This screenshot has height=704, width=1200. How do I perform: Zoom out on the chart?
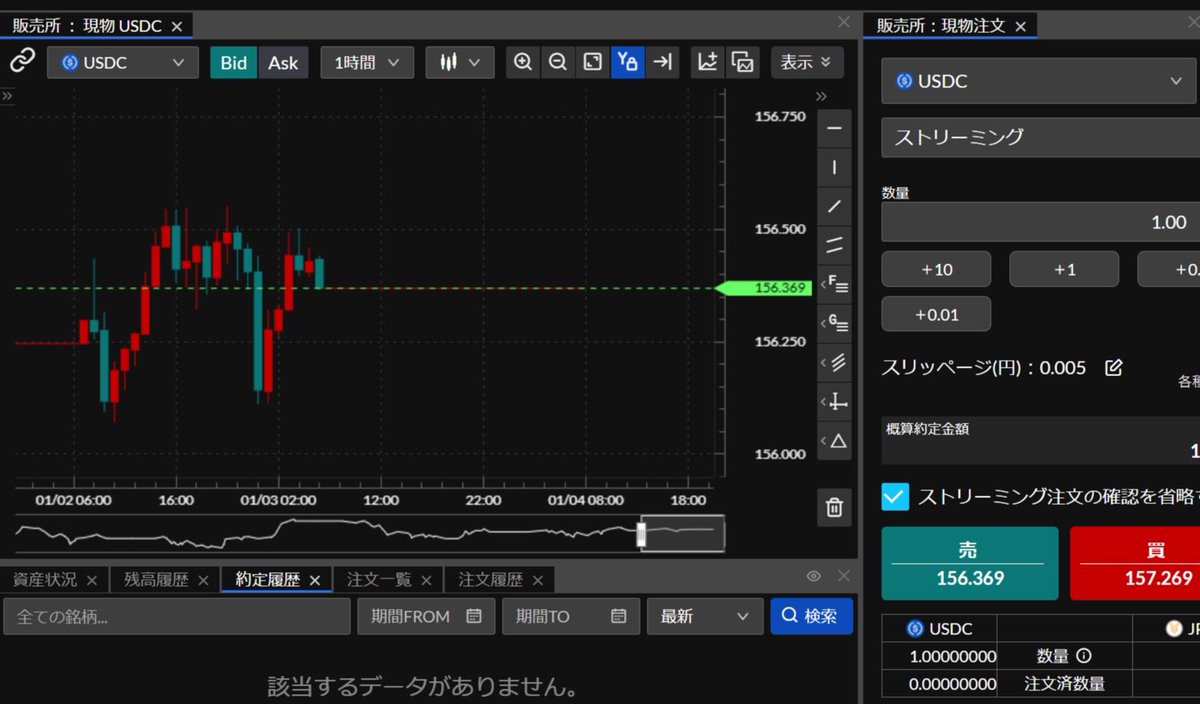click(558, 62)
